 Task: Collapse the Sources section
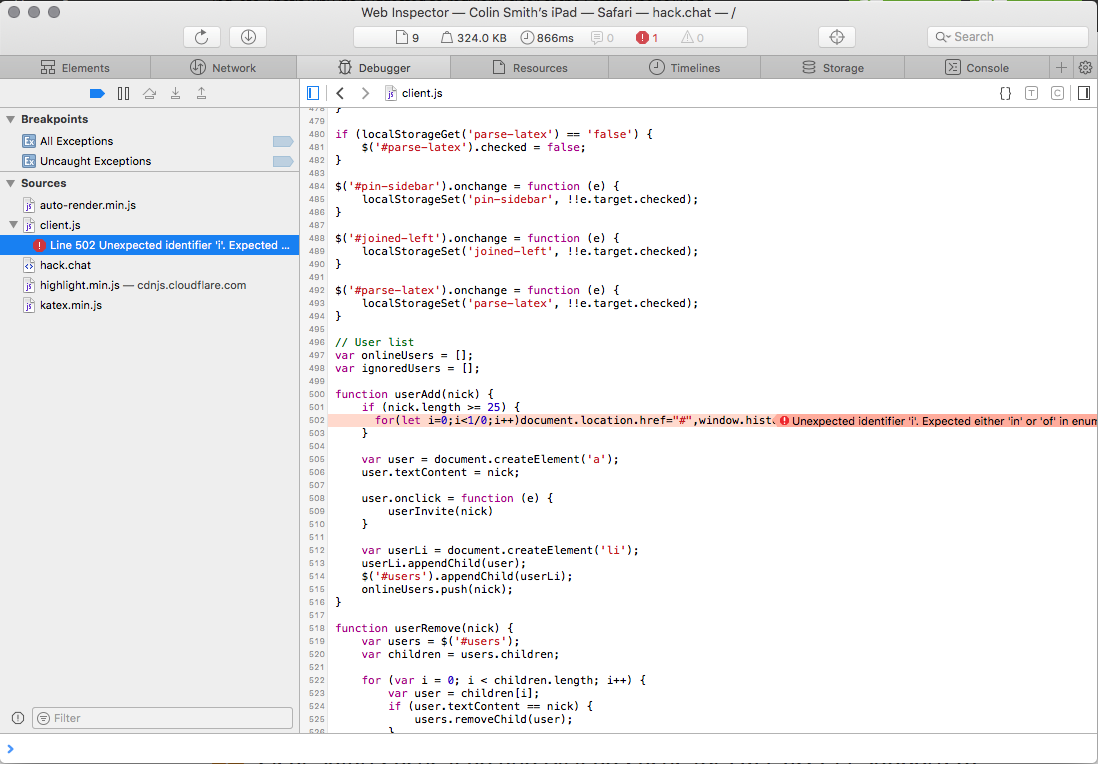pyautogui.click(x=11, y=183)
